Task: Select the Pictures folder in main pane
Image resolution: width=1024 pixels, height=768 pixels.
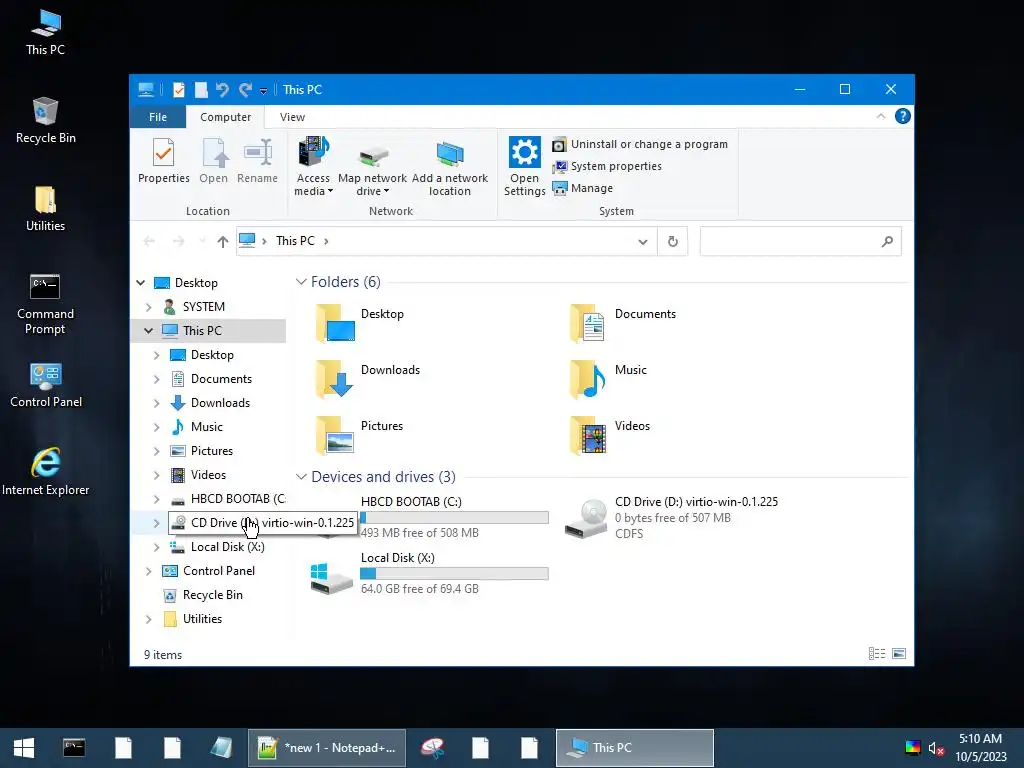Action: (359, 436)
